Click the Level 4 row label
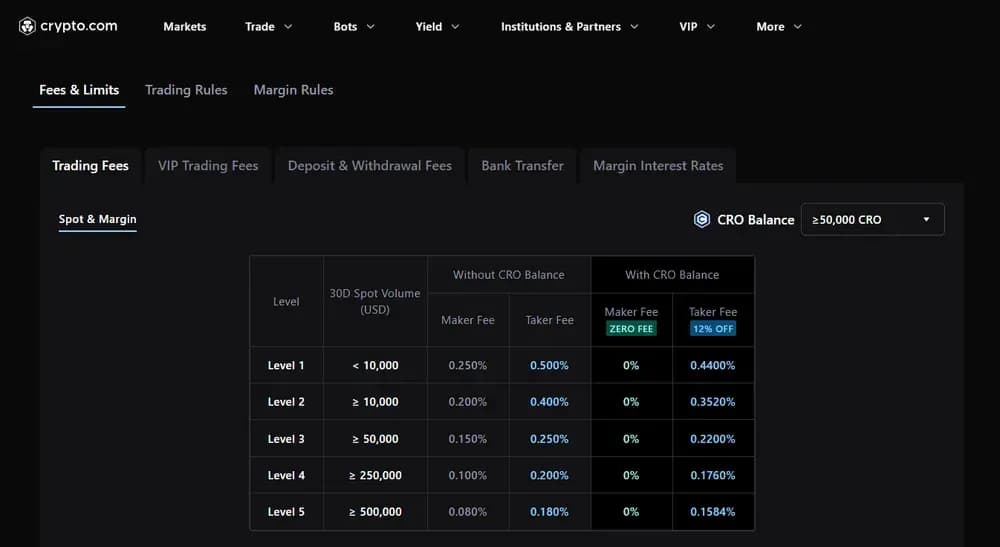Image resolution: width=1000 pixels, height=547 pixels. tap(286, 475)
